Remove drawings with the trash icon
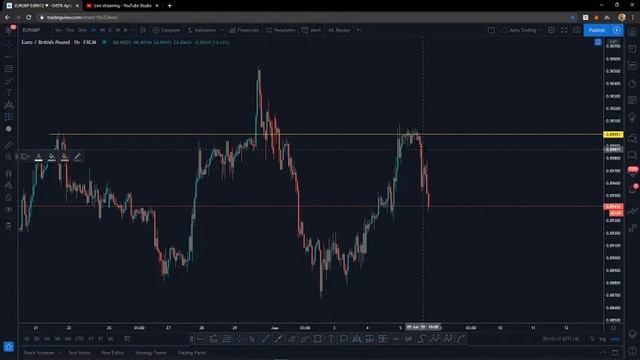 [x=9, y=226]
